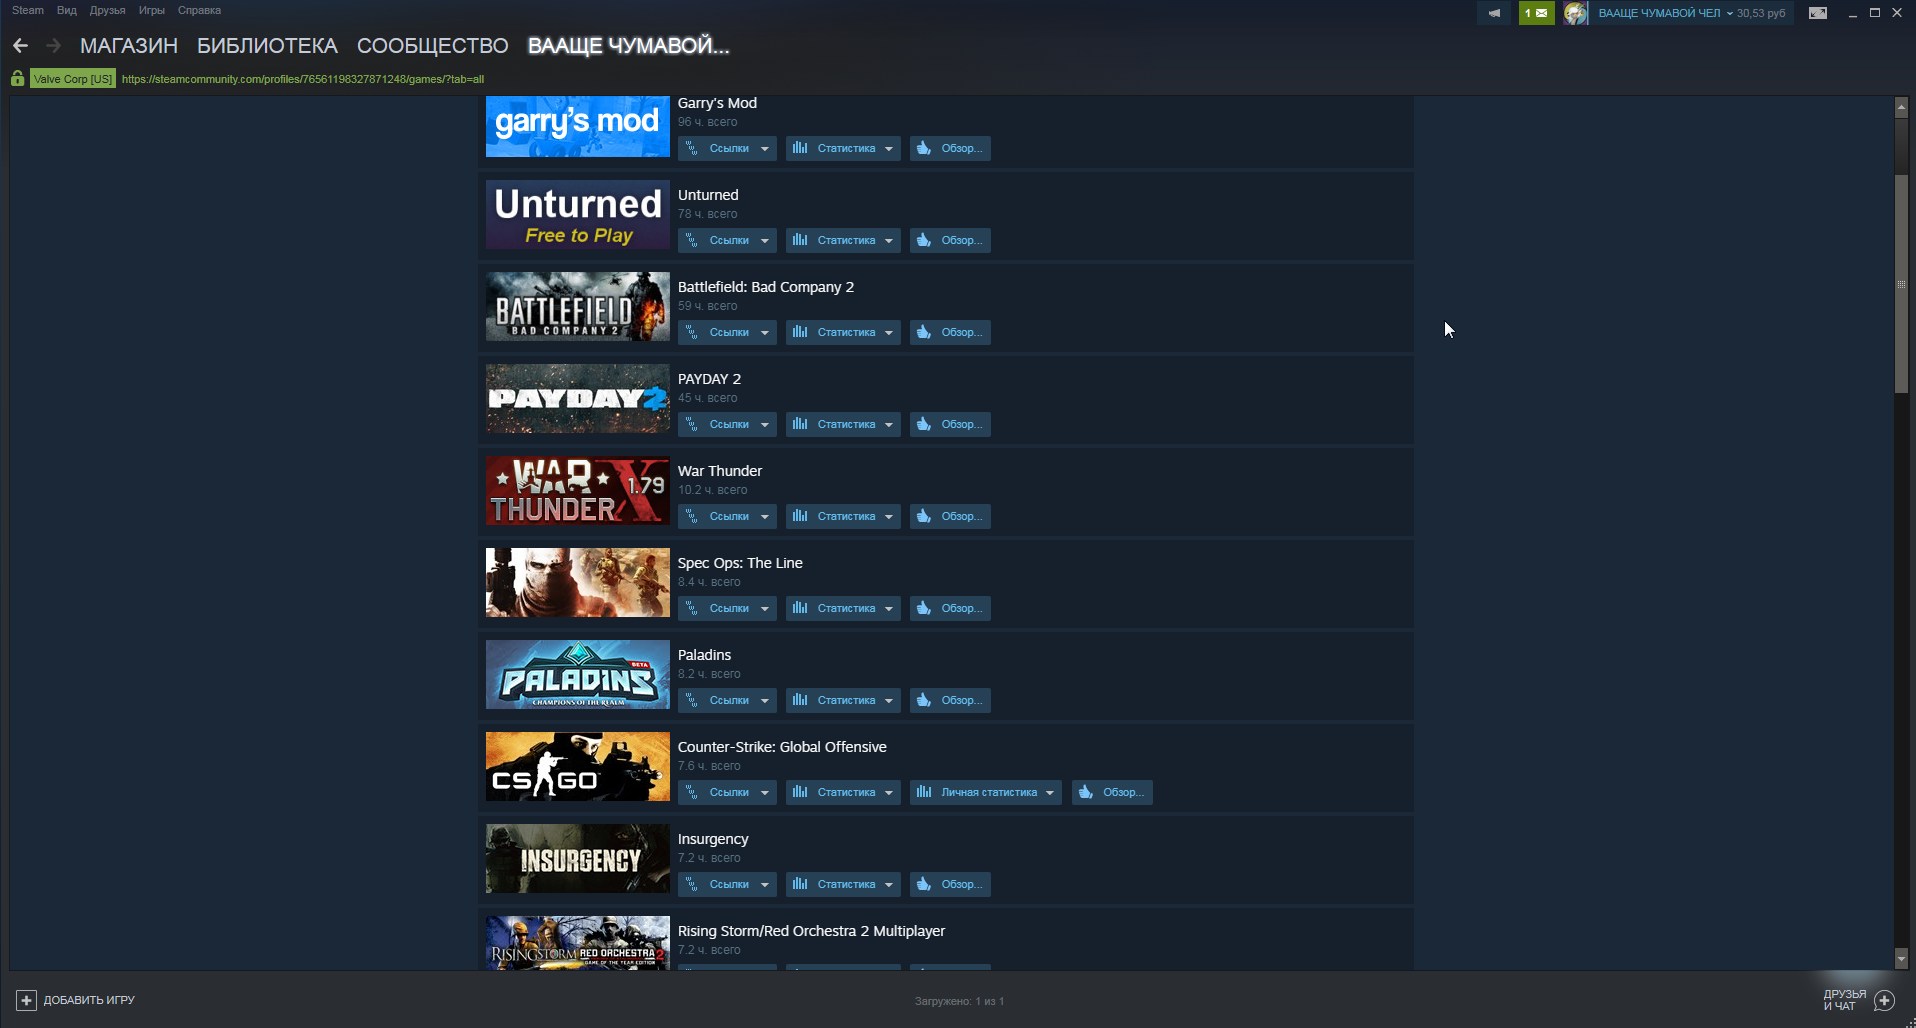Open the Справка menu
This screenshot has width=1916, height=1028.
199,10
